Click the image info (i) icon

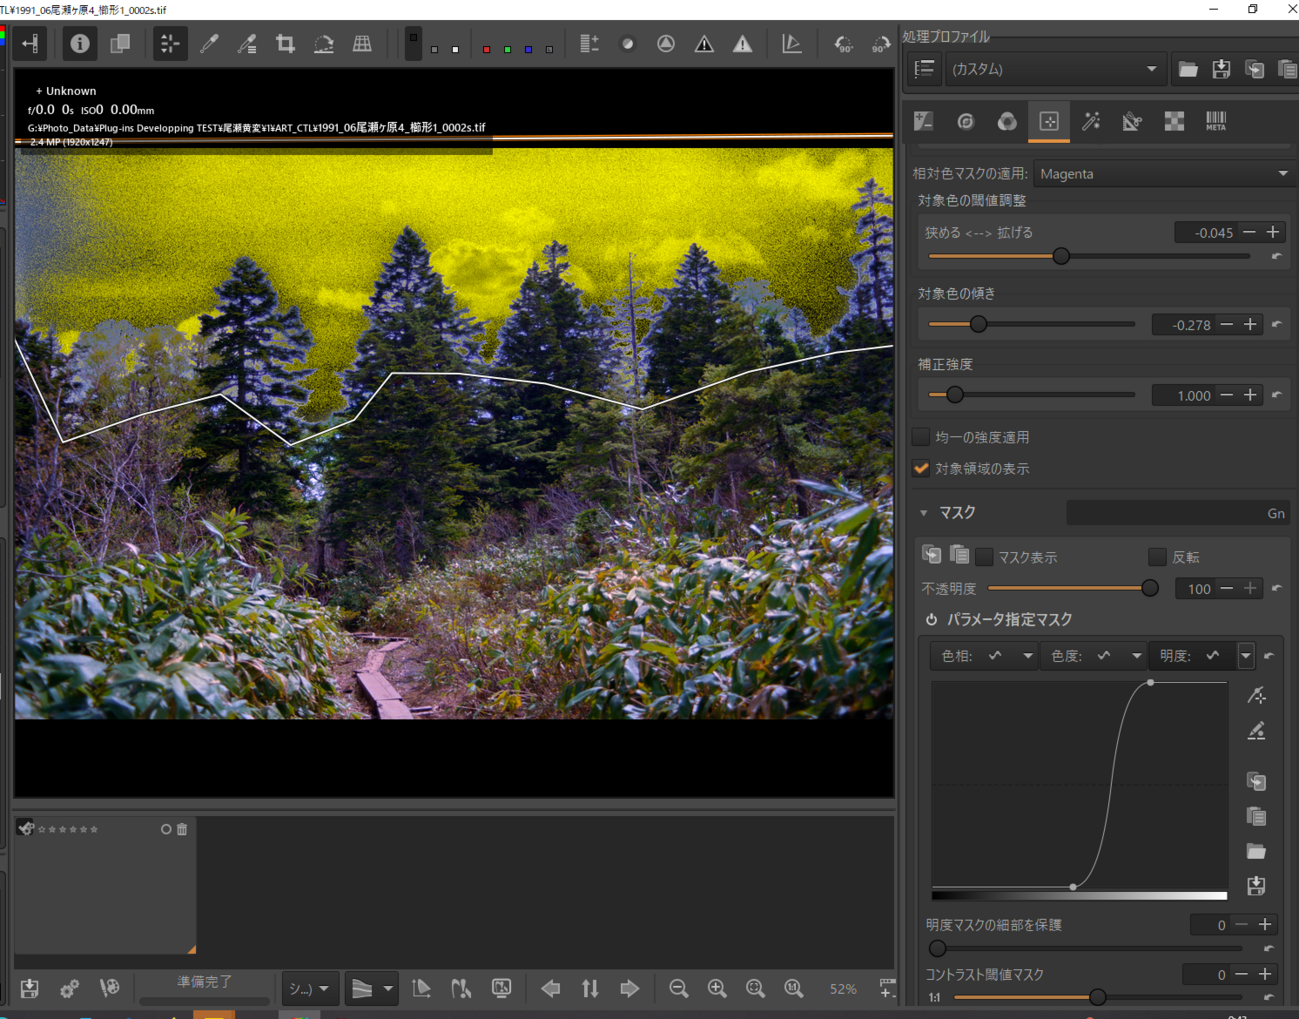80,44
